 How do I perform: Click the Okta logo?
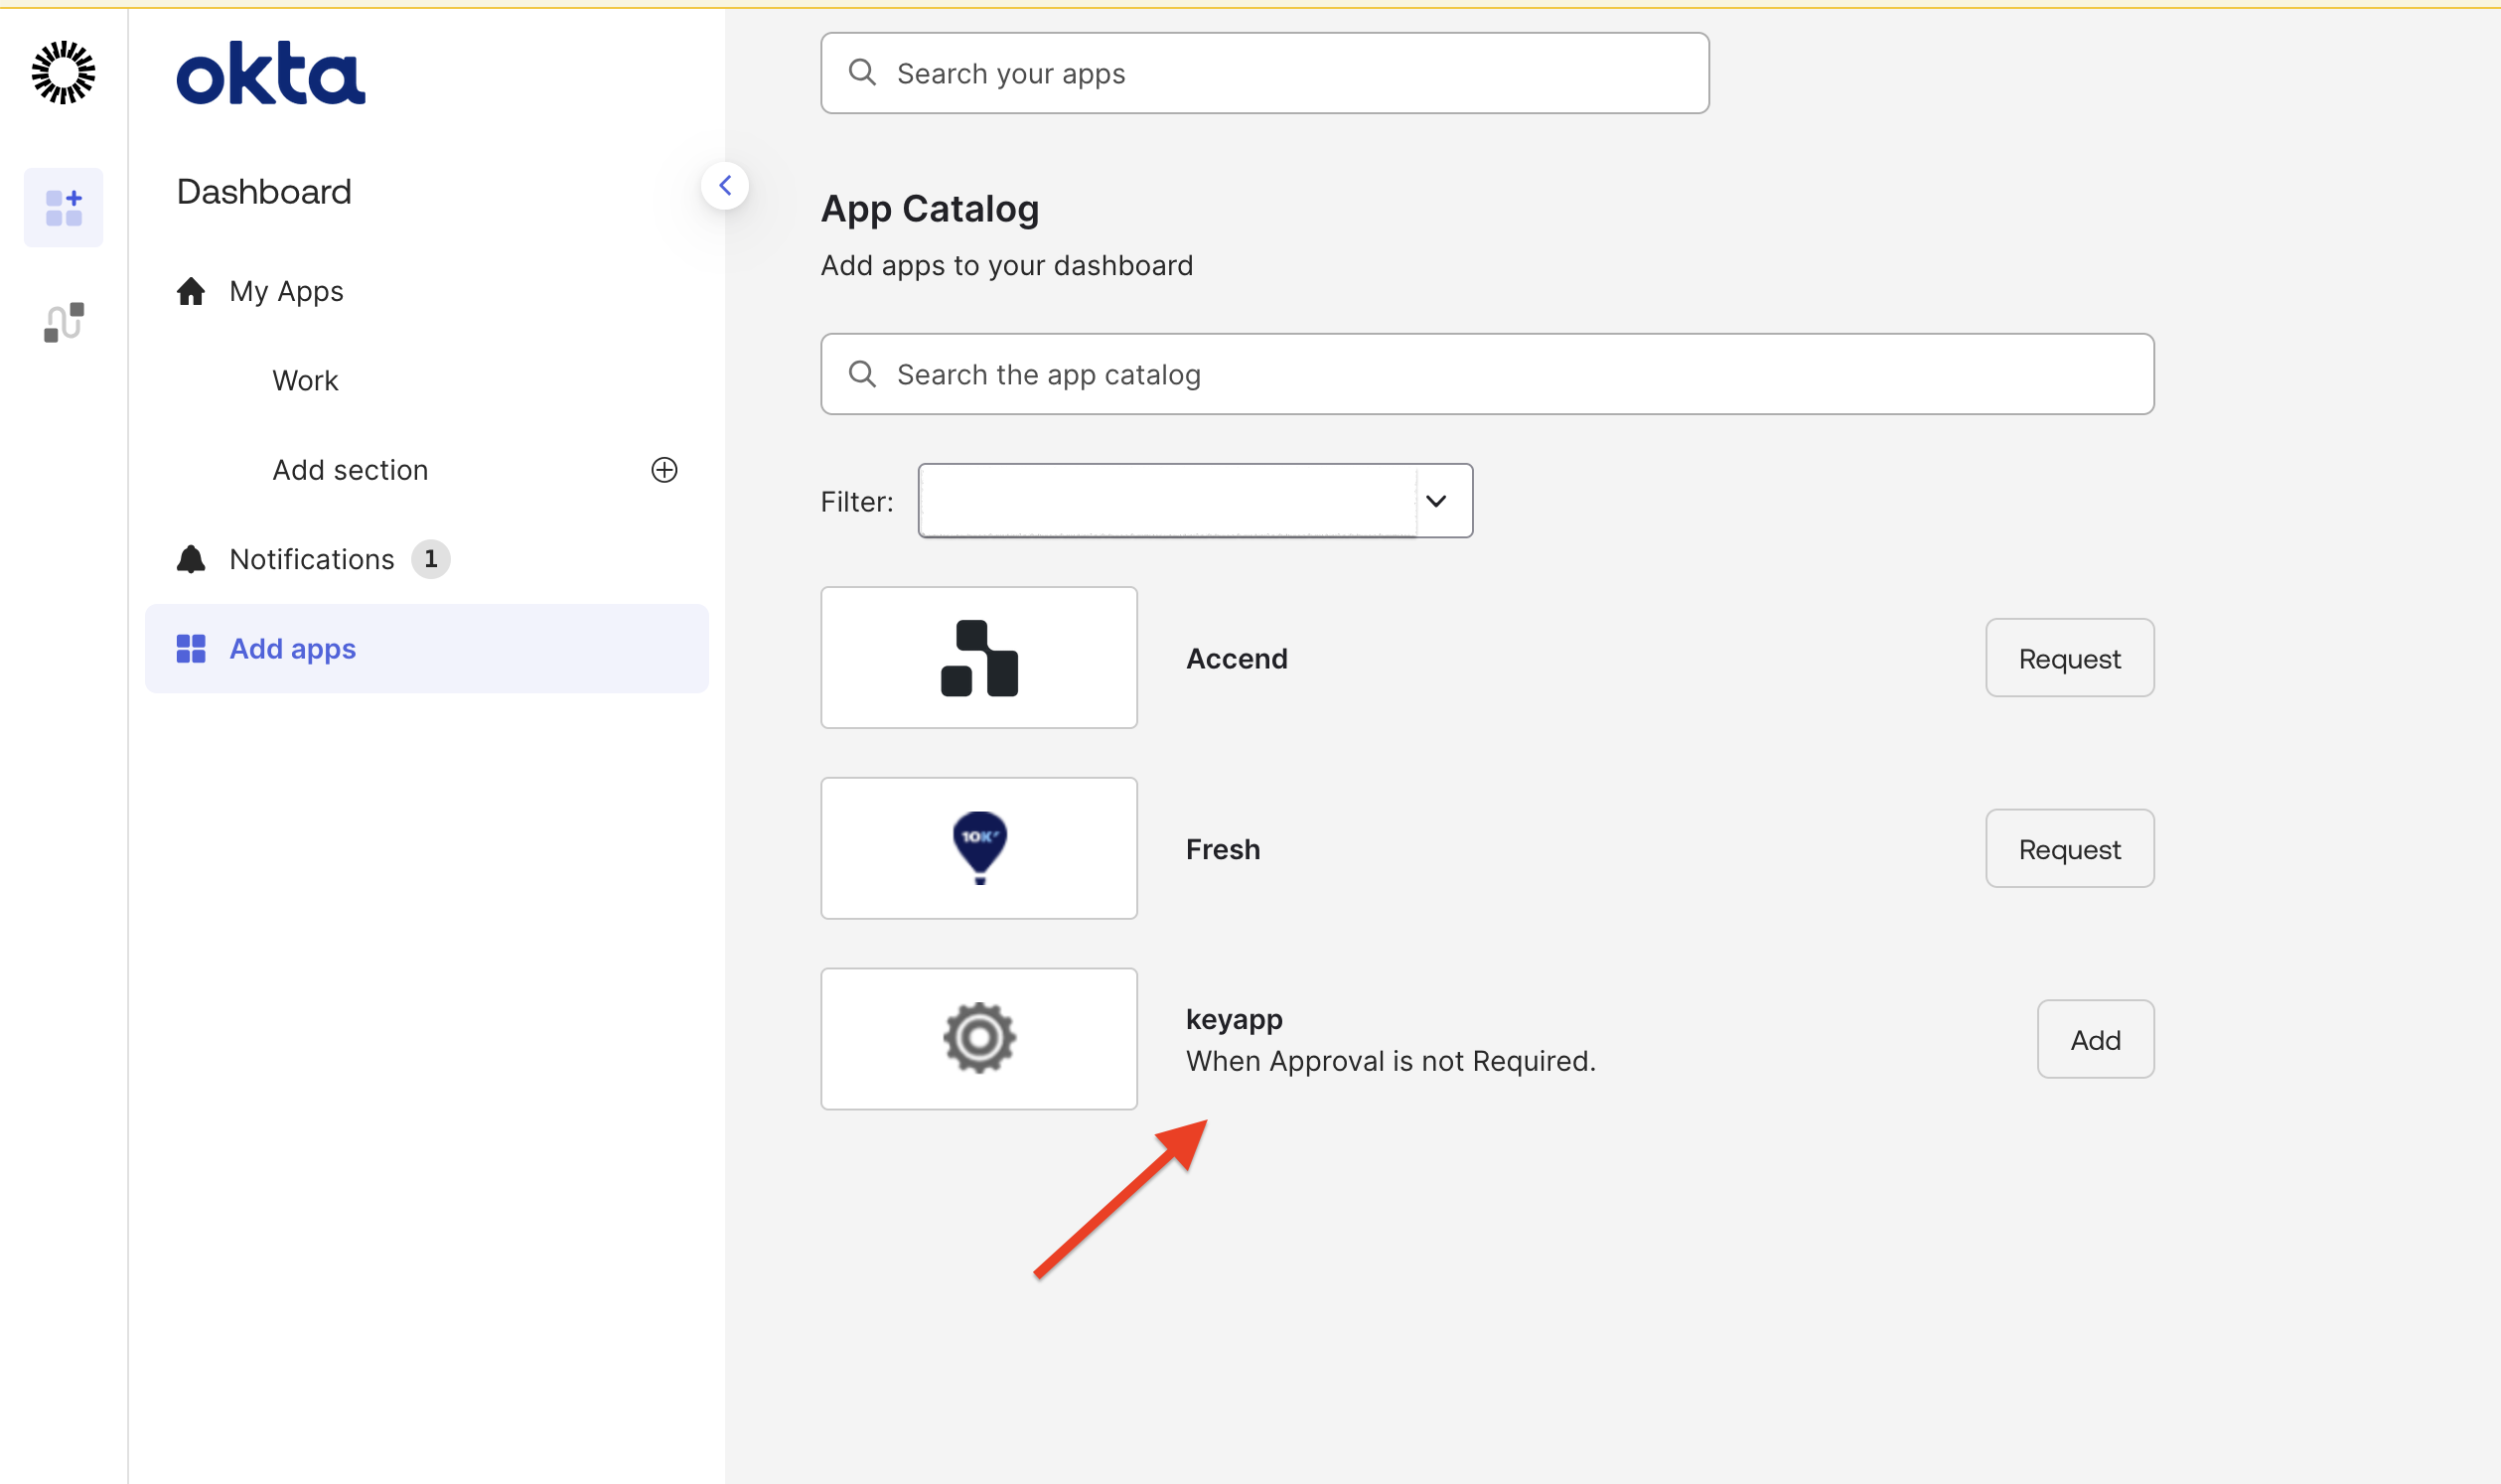click(271, 73)
